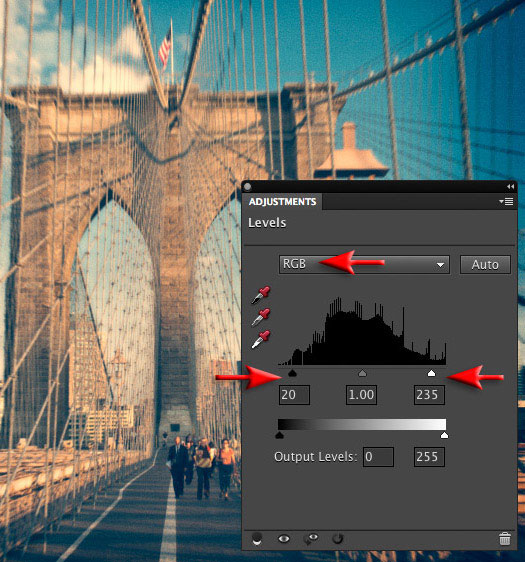This screenshot has width=525, height=562.
Task: Click the highlight input field showing 235
Action: pyautogui.click(x=429, y=395)
